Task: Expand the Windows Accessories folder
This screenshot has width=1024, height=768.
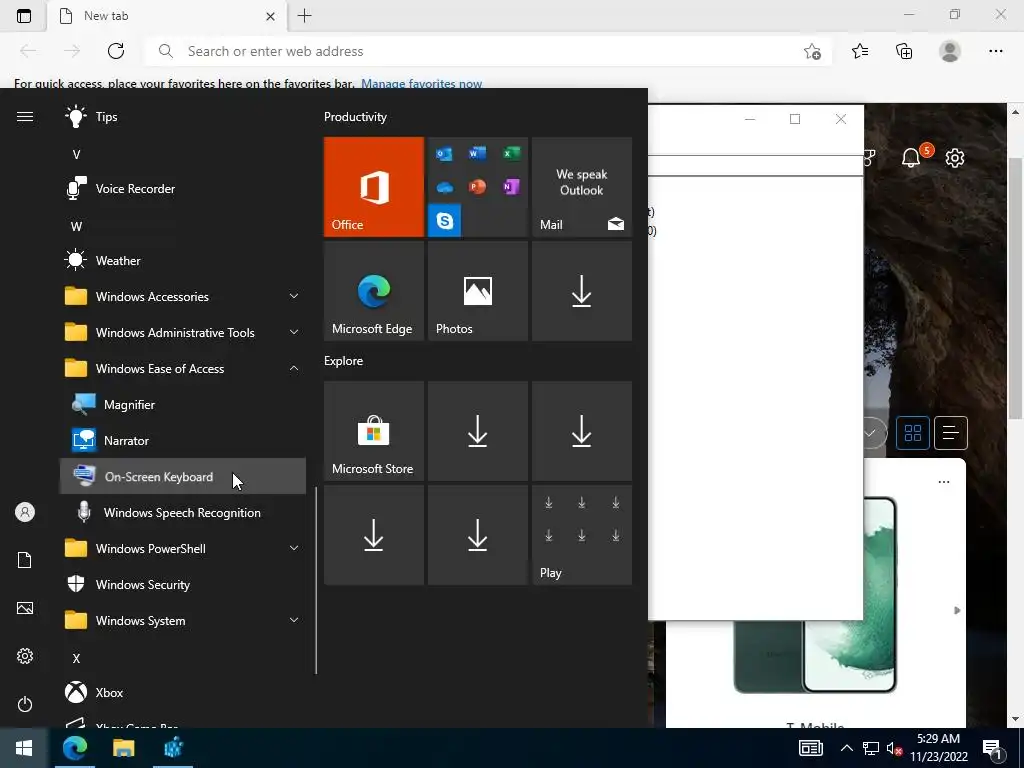Action: click(183, 296)
